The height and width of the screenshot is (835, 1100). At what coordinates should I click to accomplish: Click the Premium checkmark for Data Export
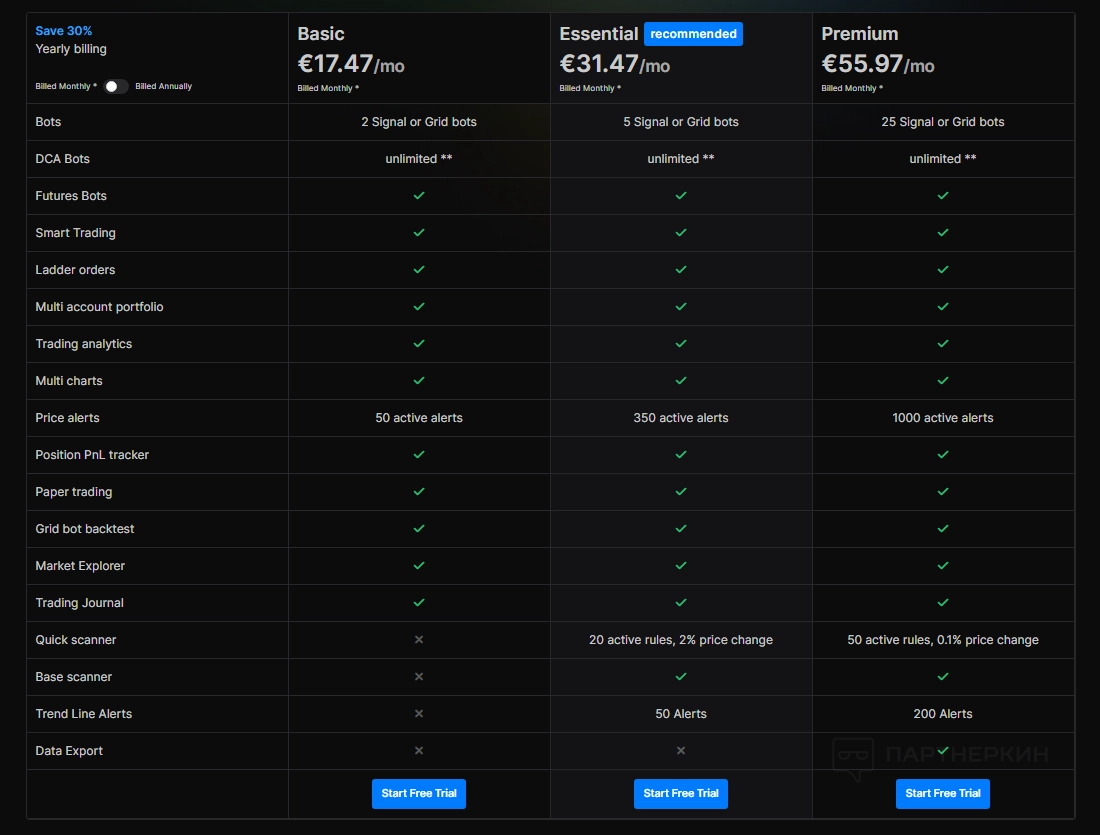tap(943, 751)
